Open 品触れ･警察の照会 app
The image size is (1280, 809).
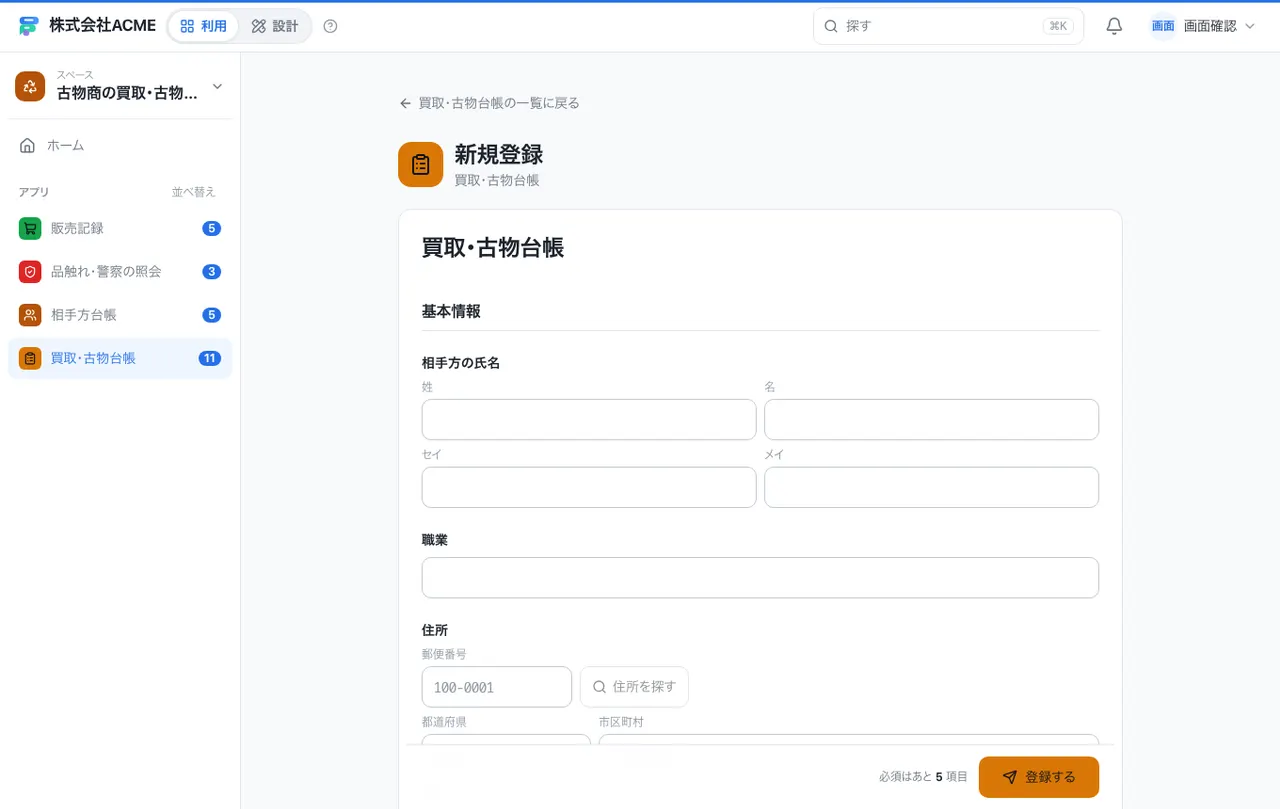(120, 271)
